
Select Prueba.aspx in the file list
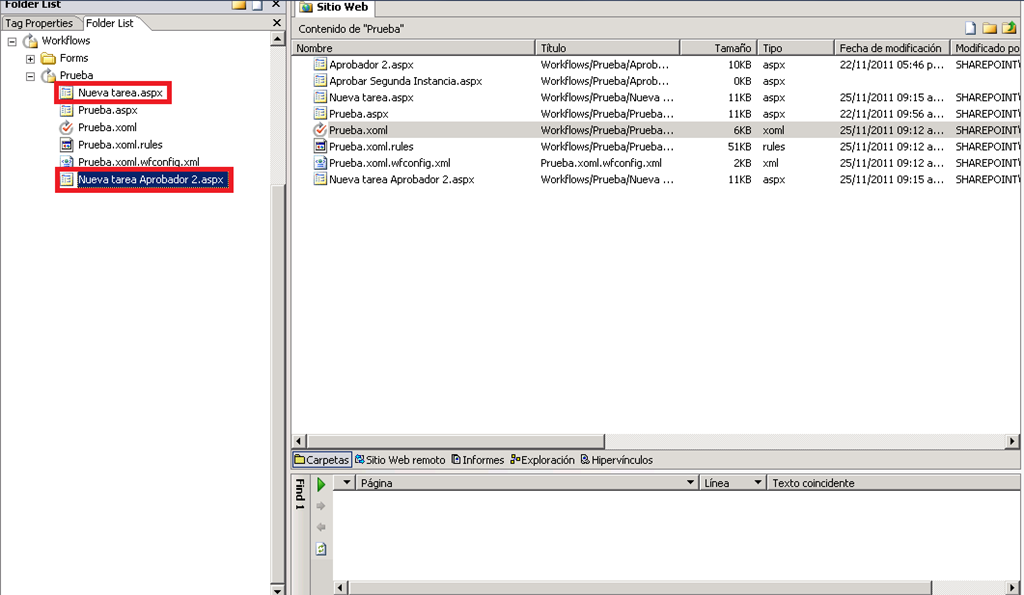pyautogui.click(x=359, y=114)
